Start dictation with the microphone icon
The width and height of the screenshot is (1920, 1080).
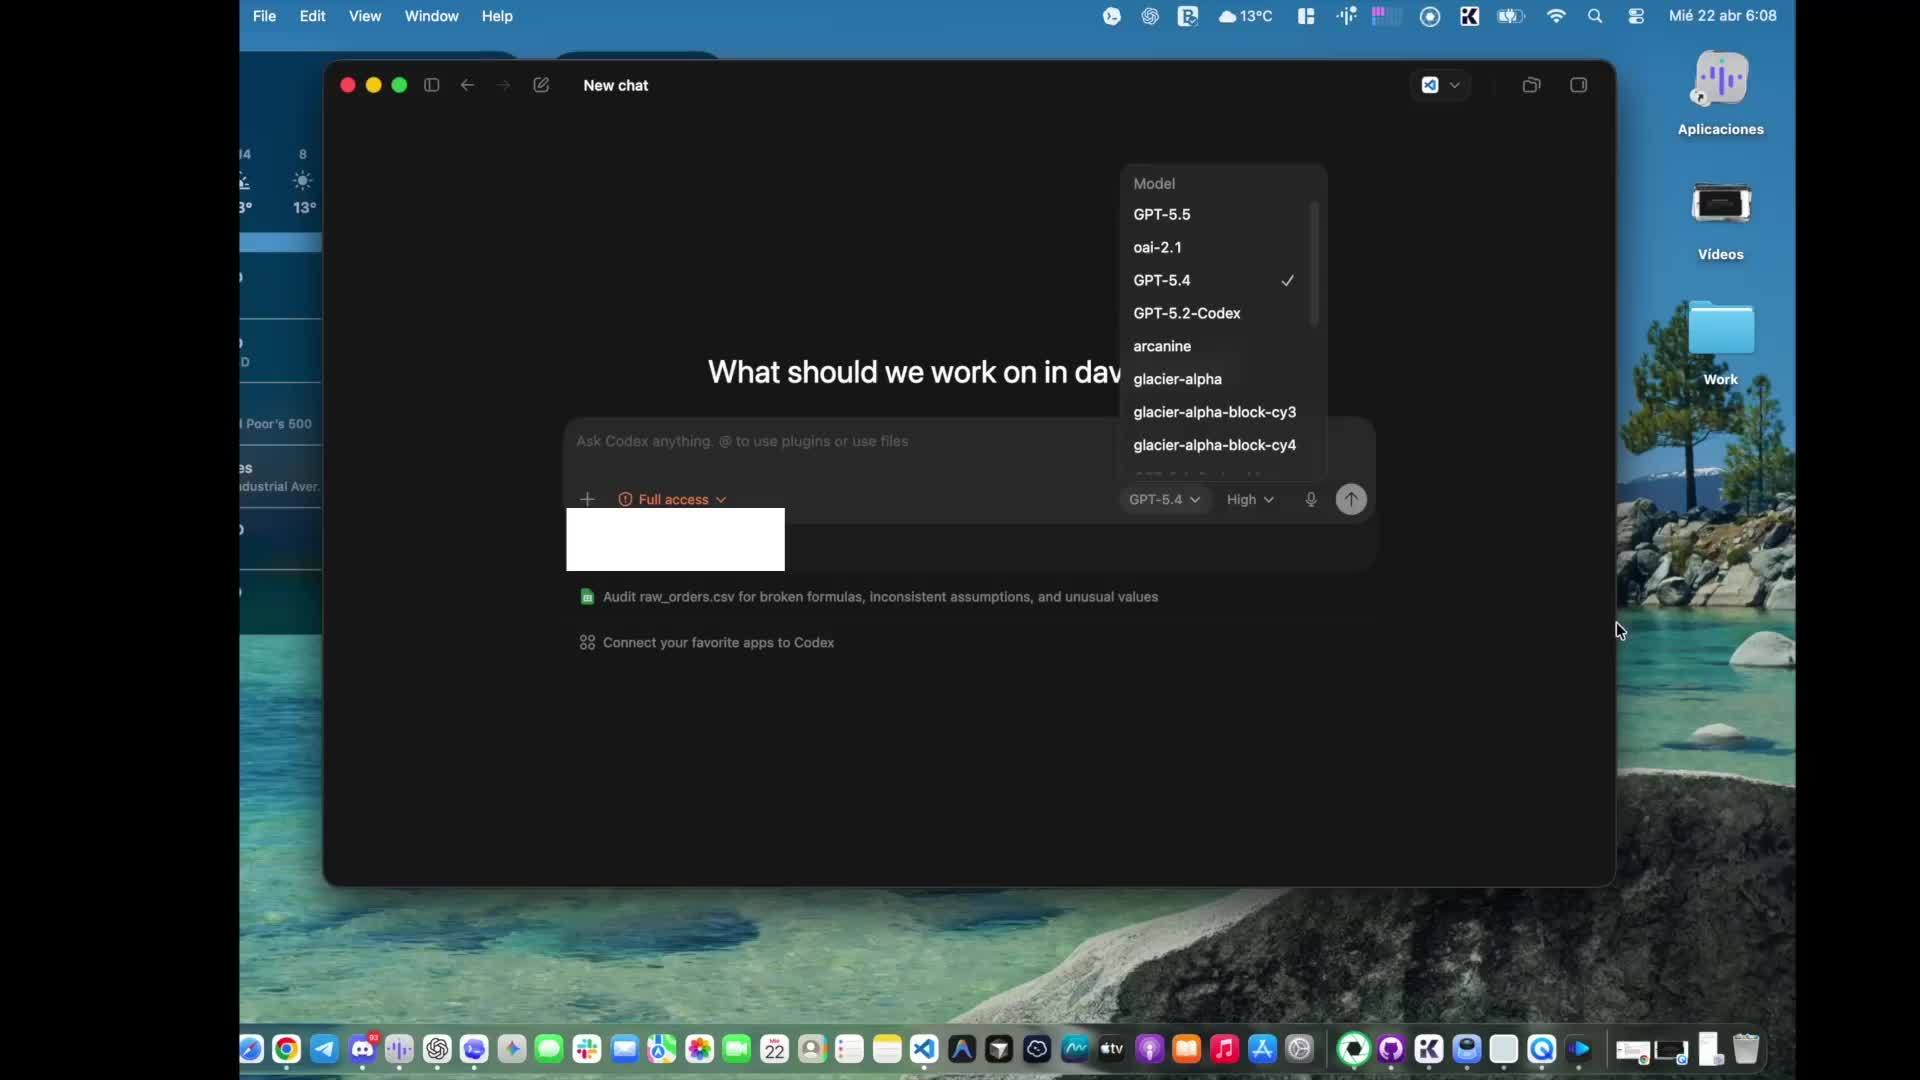pyautogui.click(x=1311, y=499)
